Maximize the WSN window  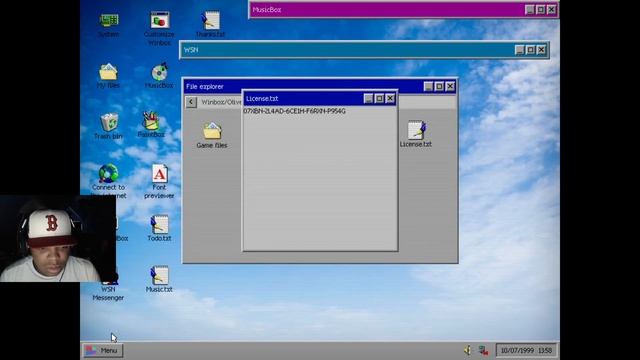530,50
